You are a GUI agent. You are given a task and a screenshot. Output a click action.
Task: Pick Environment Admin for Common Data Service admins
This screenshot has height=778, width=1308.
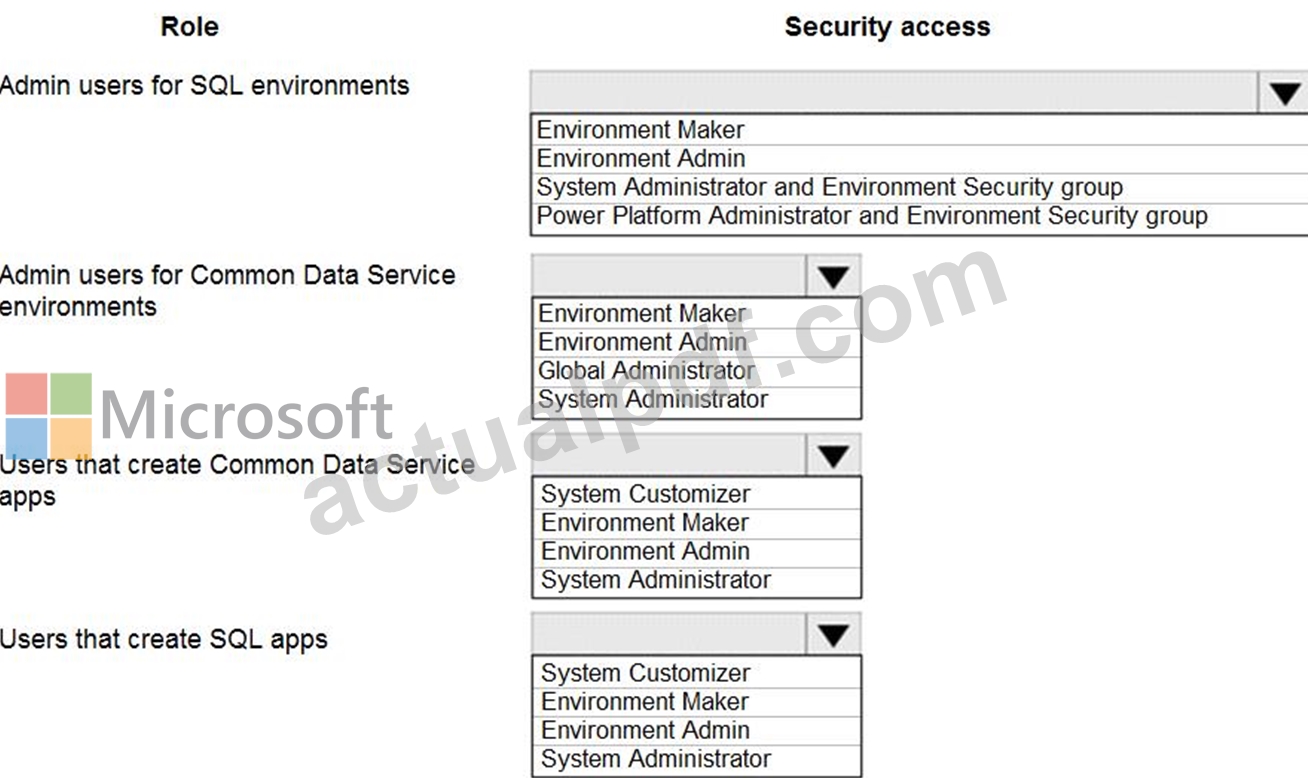coord(696,342)
